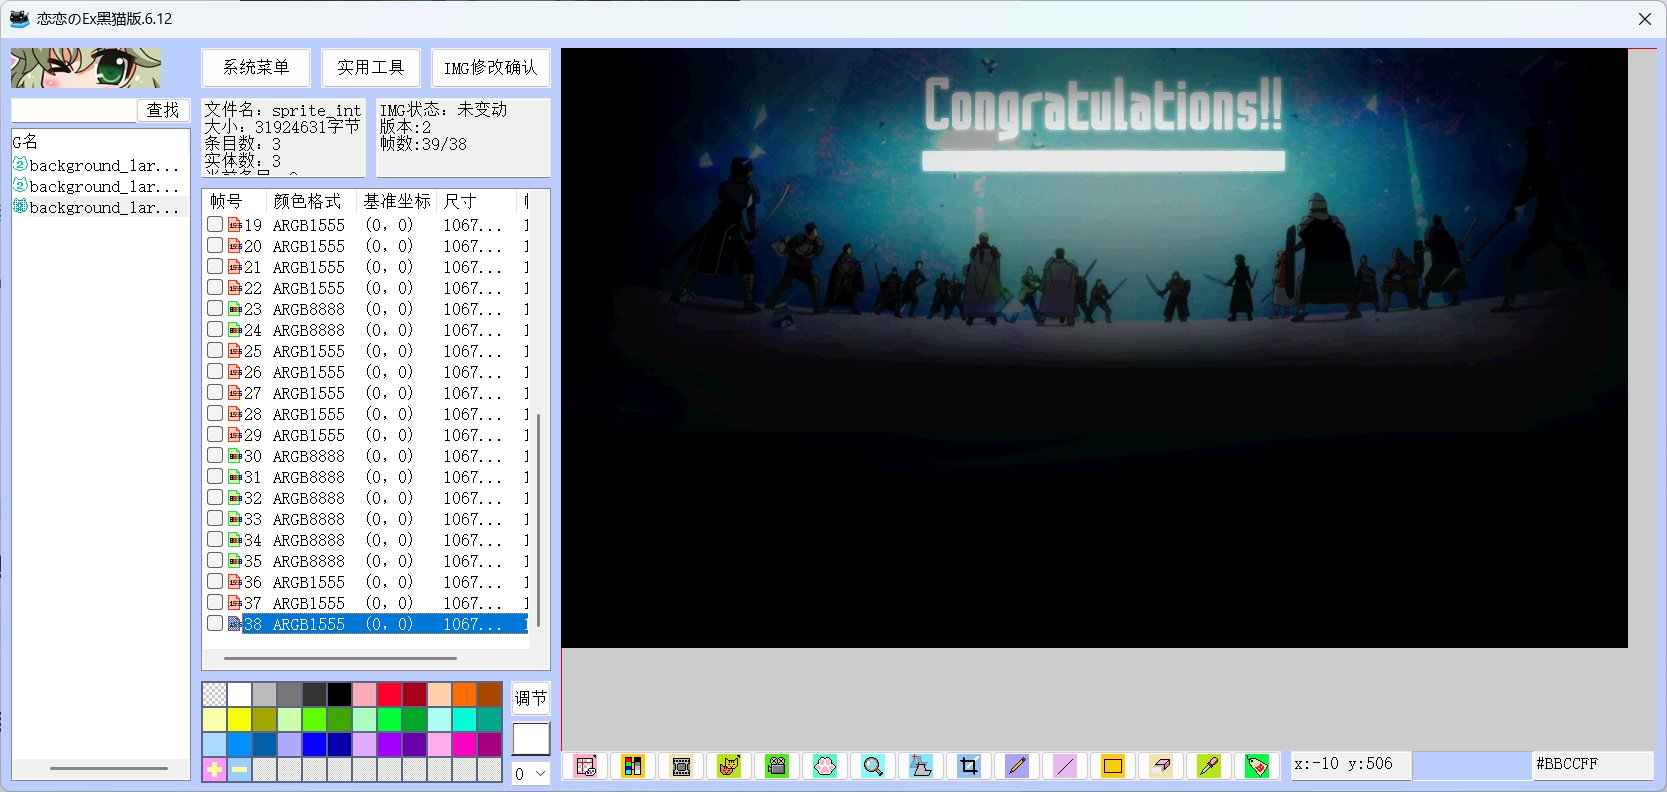Pick the yellow rectangle tool
The width and height of the screenshot is (1667, 792).
point(1112,766)
